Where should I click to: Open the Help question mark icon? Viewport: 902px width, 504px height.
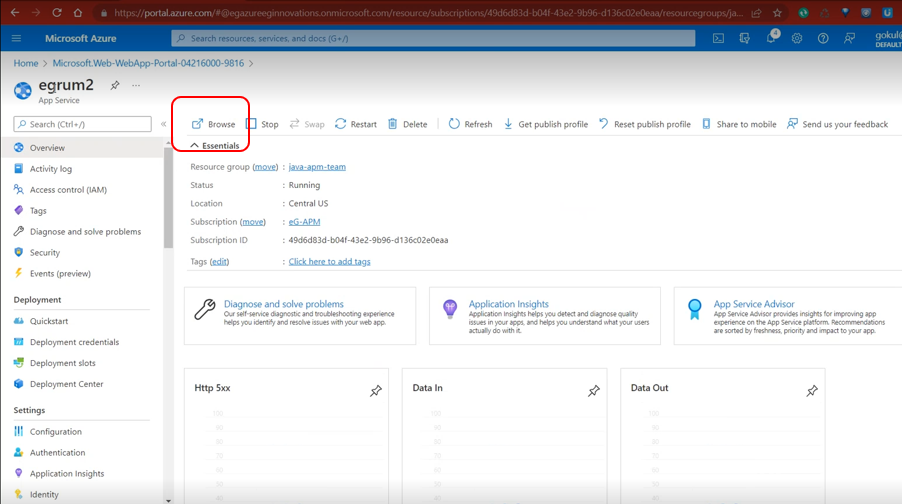click(823, 38)
